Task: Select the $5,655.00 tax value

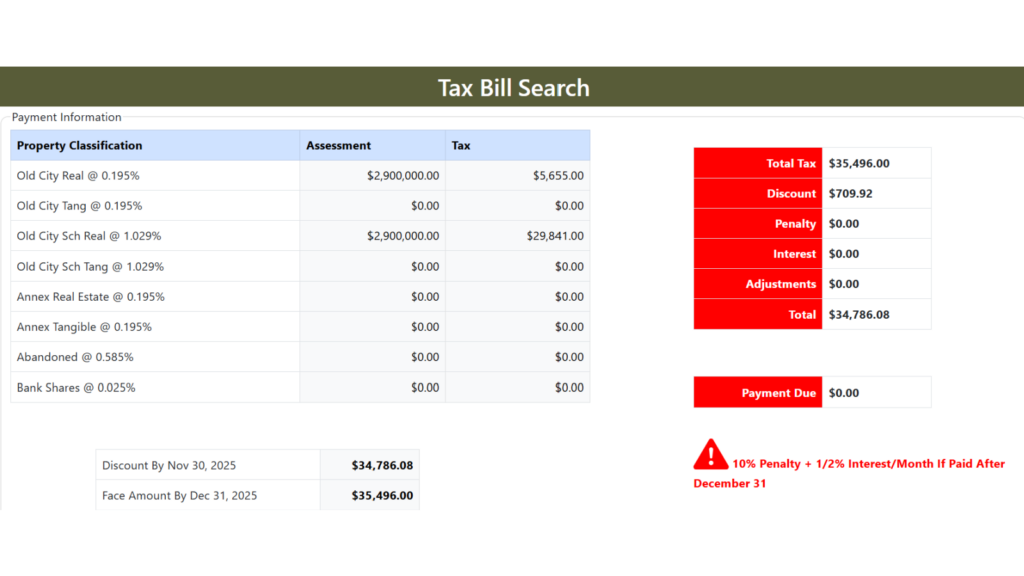Action: pos(558,176)
